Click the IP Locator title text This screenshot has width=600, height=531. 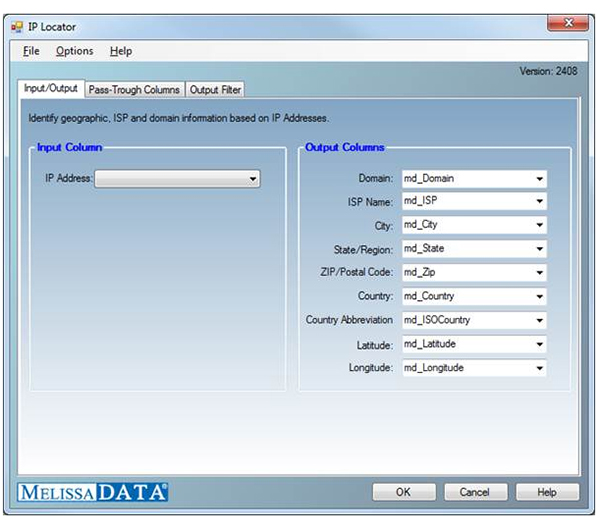[52, 27]
